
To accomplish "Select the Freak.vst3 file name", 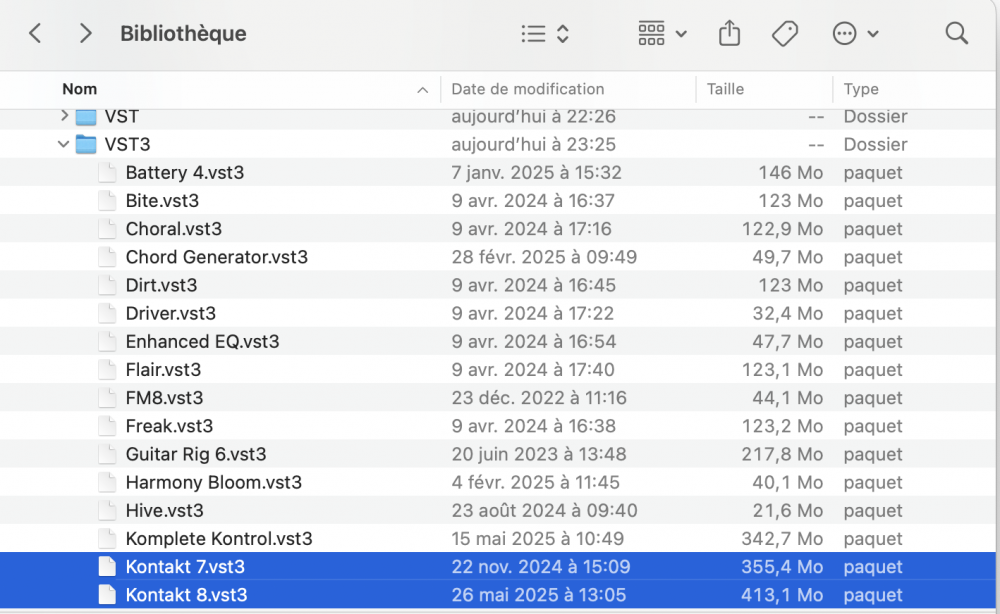I will tap(169, 426).
